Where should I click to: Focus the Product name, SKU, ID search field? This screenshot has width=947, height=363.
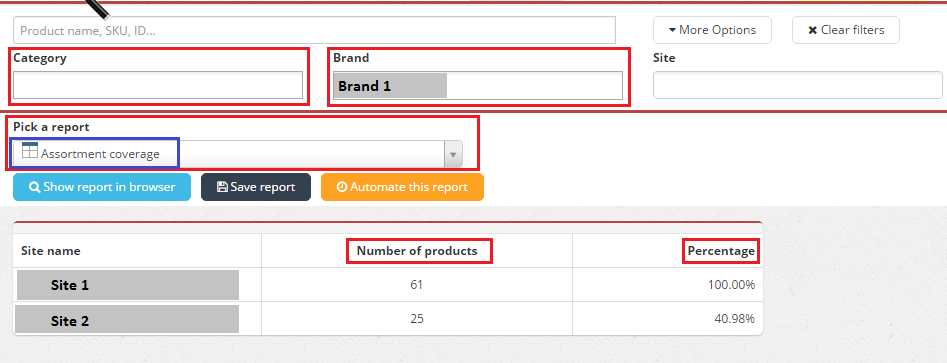click(314, 30)
